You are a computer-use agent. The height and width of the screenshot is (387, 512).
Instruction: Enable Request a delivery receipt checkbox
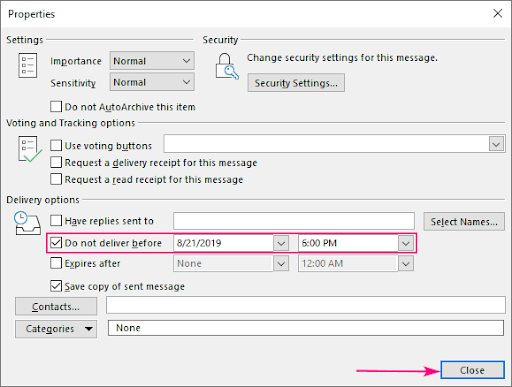click(x=56, y=162)
